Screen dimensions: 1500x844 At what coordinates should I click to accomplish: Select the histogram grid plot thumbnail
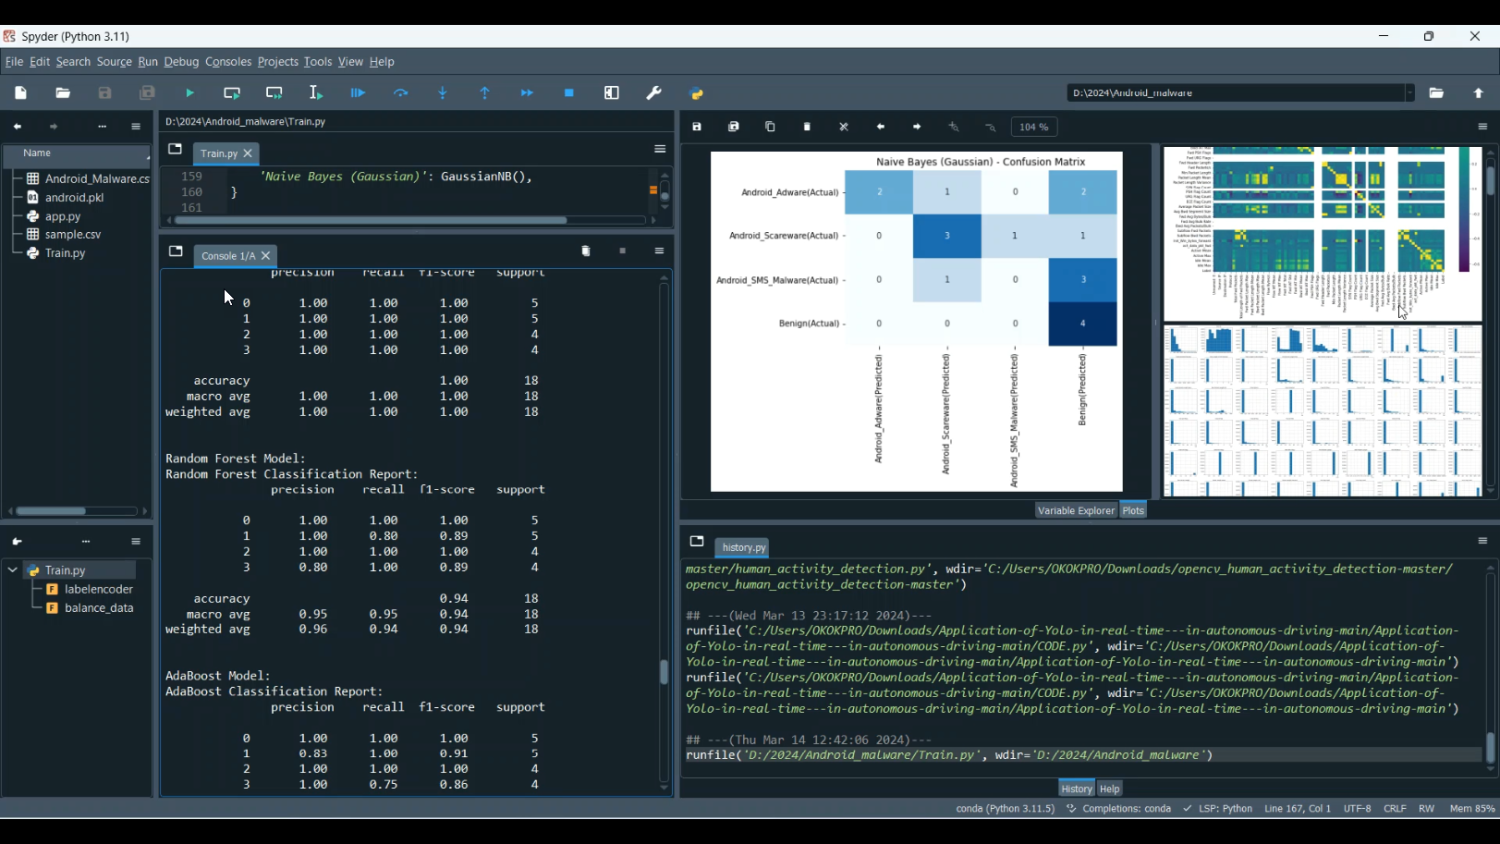pyautogui.click(x=1322, y=411)
